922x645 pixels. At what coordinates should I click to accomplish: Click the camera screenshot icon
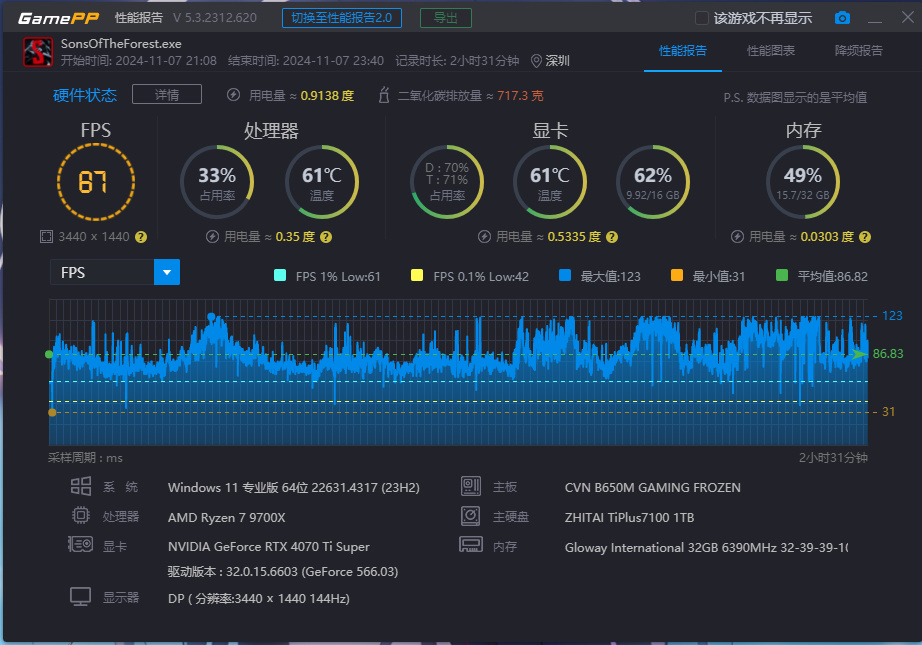coord(842,18)
